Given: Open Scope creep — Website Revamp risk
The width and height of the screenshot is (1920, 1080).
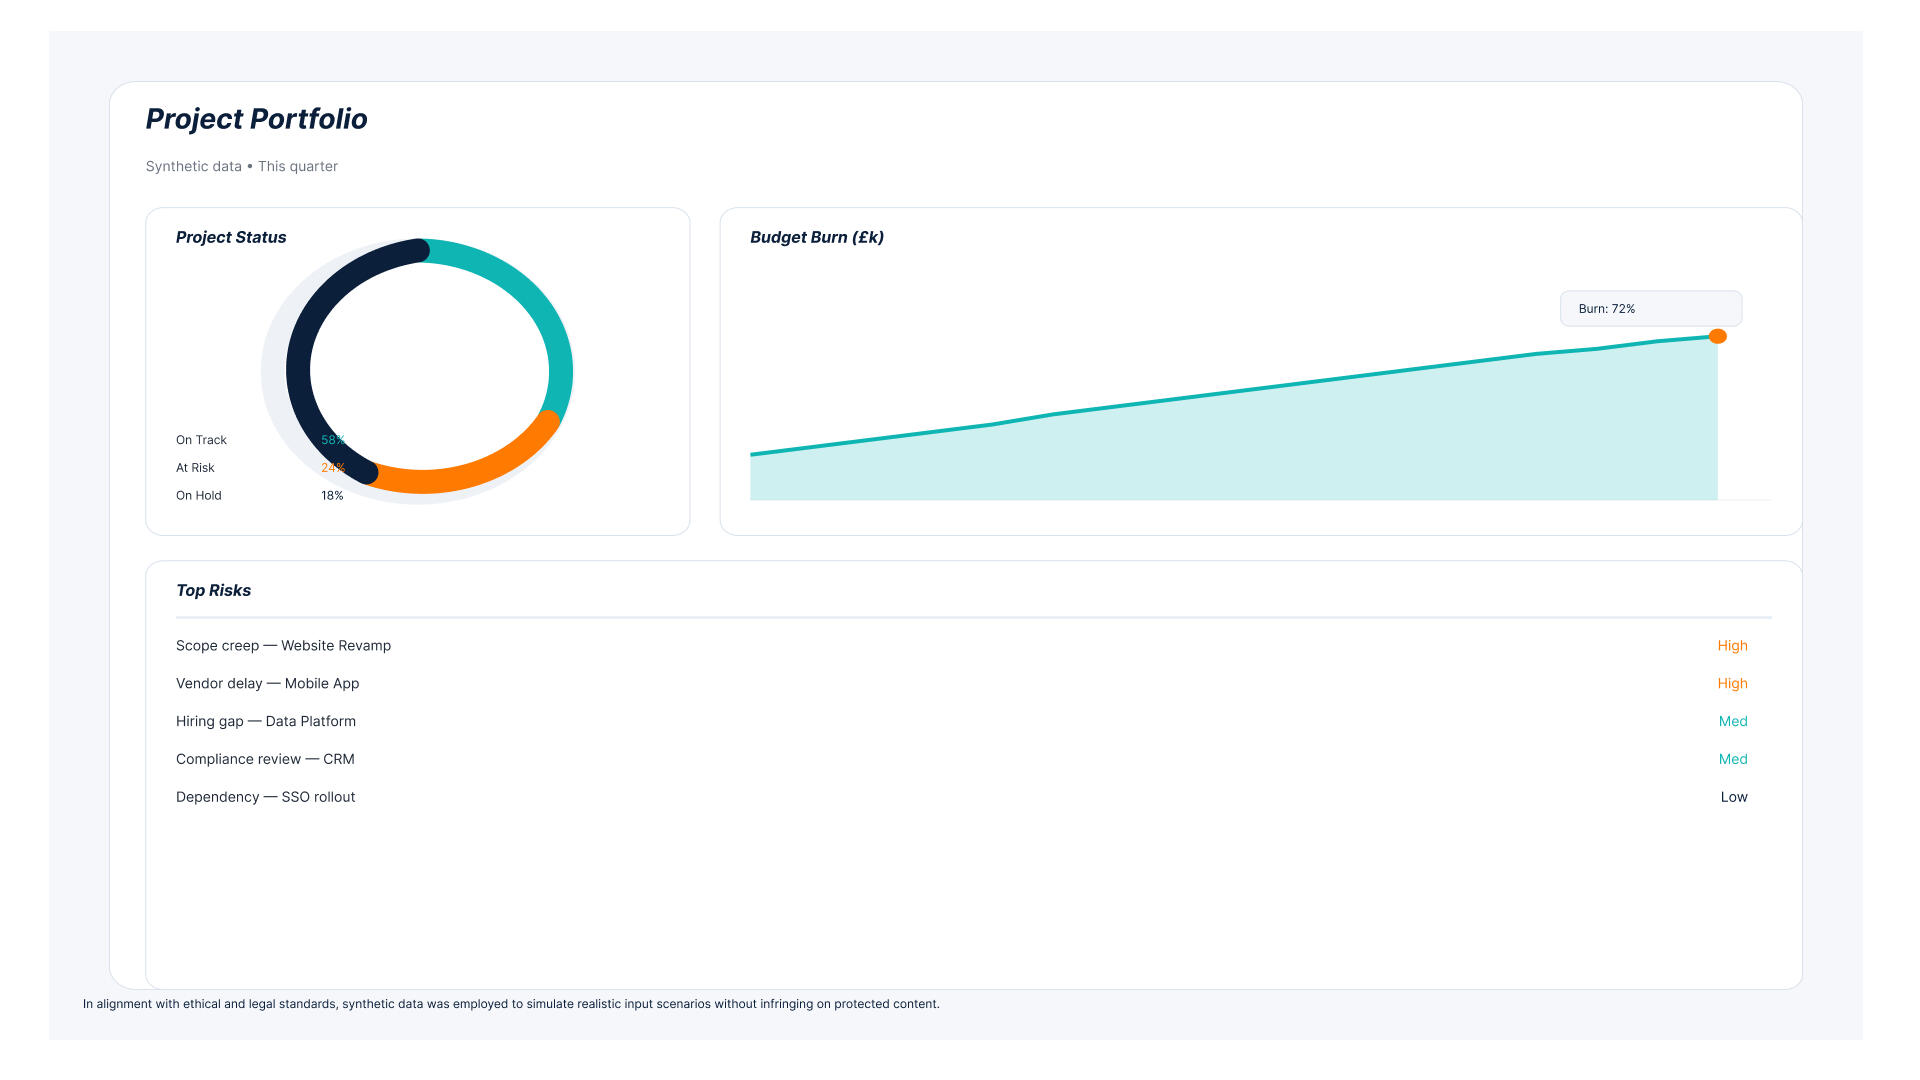Looking at the screenshot, I should [x=283, y=646].
